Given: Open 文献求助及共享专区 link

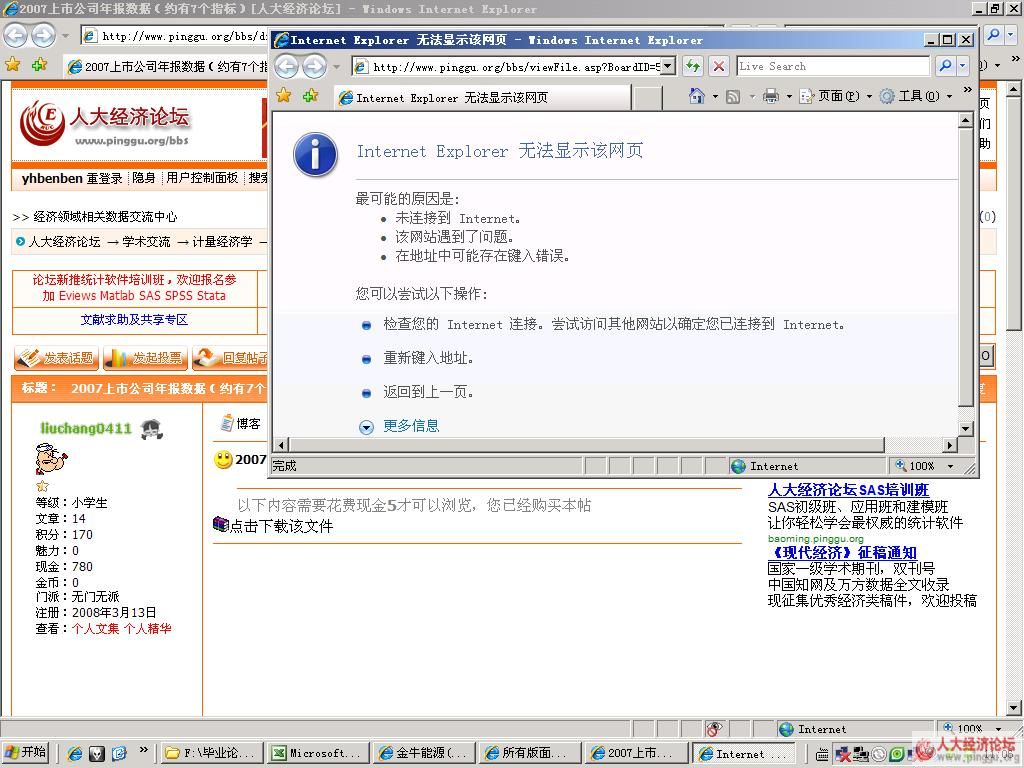Looking at the screenshot, I should point(134,319).
